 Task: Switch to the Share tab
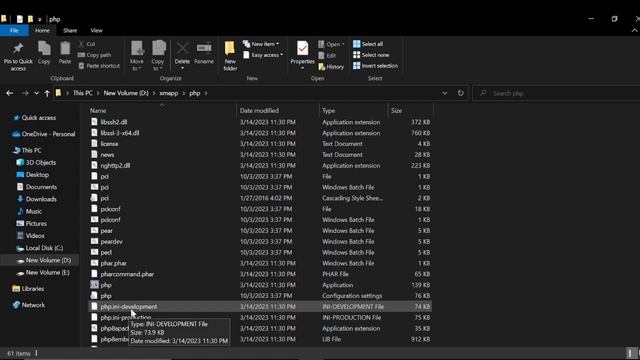pyautogui.click(x=70, y=31)
